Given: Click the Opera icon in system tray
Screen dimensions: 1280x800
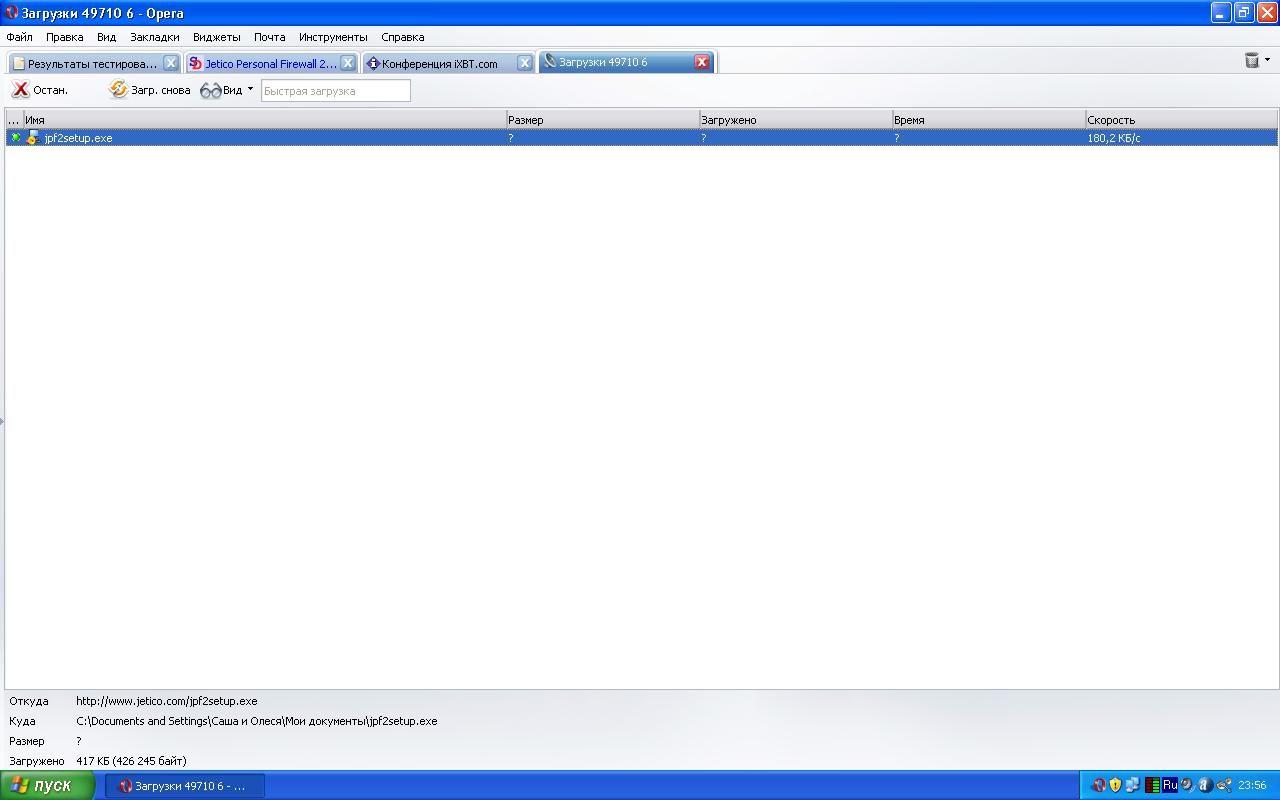Looking at the screenshot, I should tap(1099, 785).
